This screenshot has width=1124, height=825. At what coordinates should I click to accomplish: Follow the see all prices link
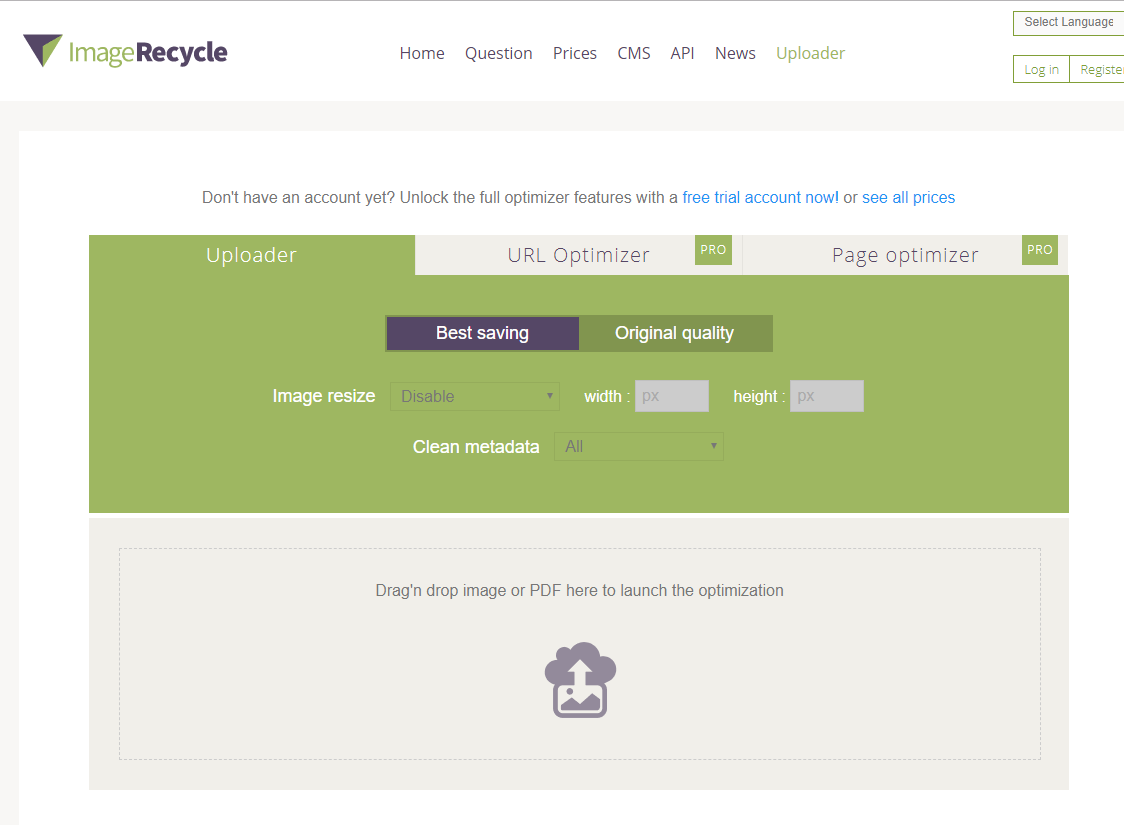tap(908, 198)
